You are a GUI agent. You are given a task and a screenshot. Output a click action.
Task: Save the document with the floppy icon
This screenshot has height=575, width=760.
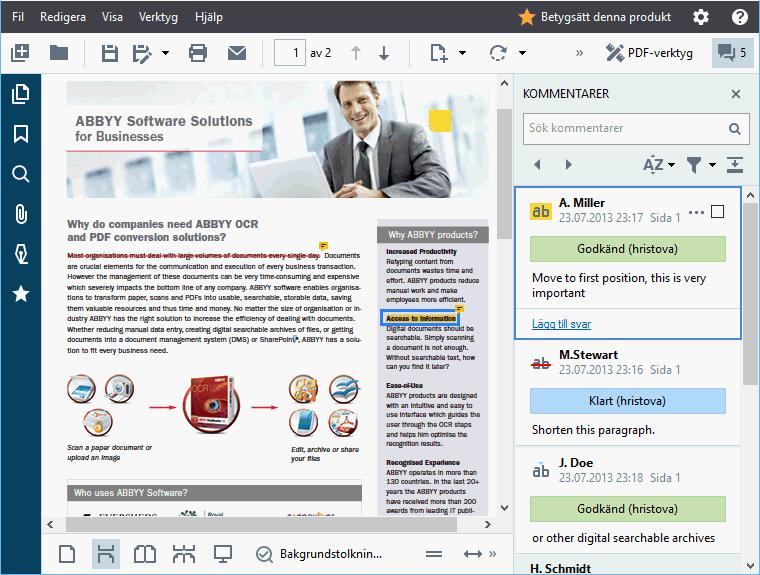point(110,53)
